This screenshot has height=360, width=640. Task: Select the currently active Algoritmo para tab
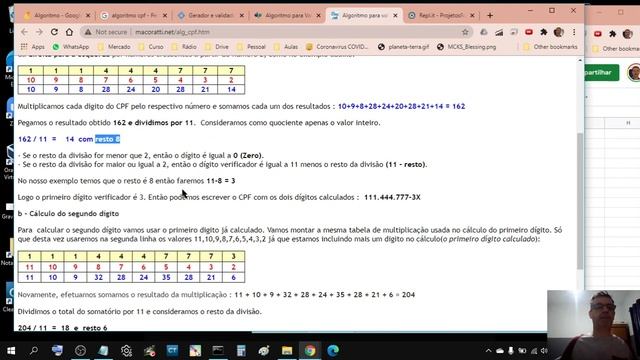pyautogui.click(x=364, y=16)
